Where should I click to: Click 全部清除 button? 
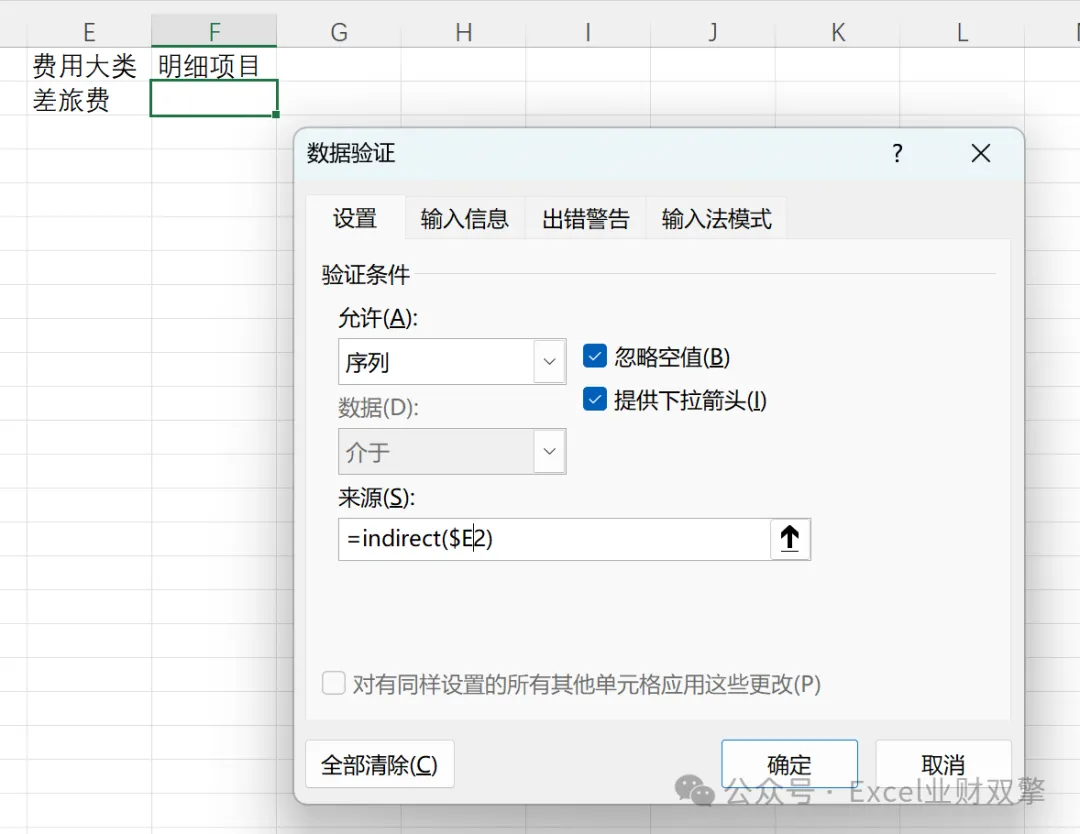(x=380, y=764)
